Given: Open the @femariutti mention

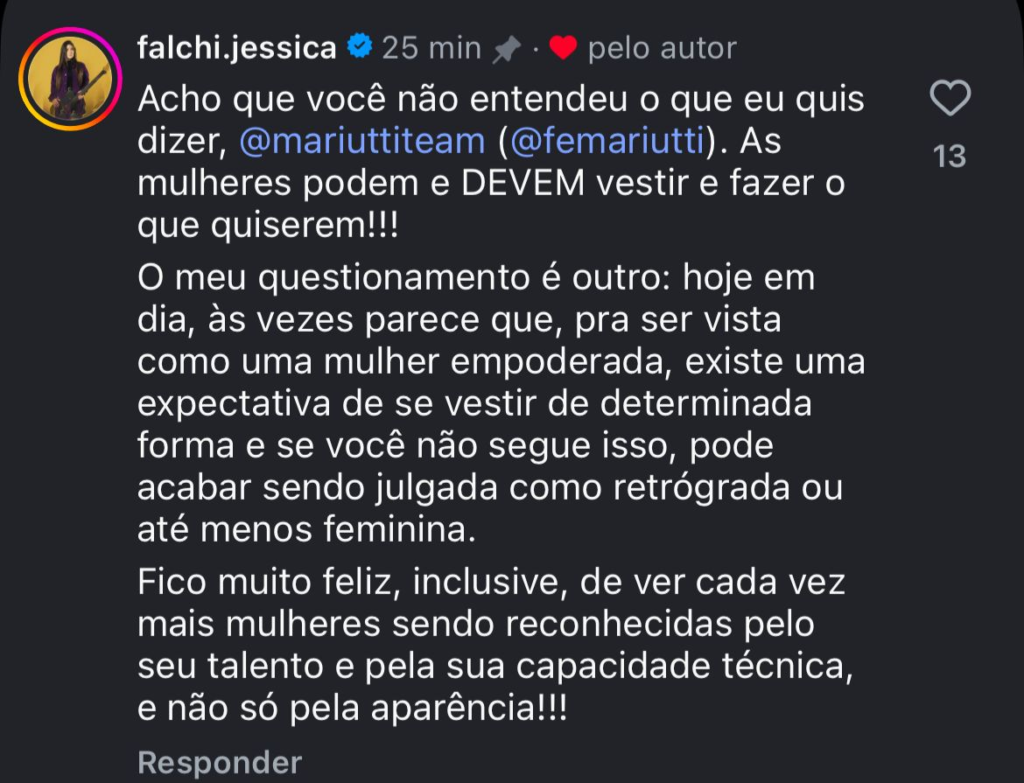Looking at the screenshot, I should 607,141.
